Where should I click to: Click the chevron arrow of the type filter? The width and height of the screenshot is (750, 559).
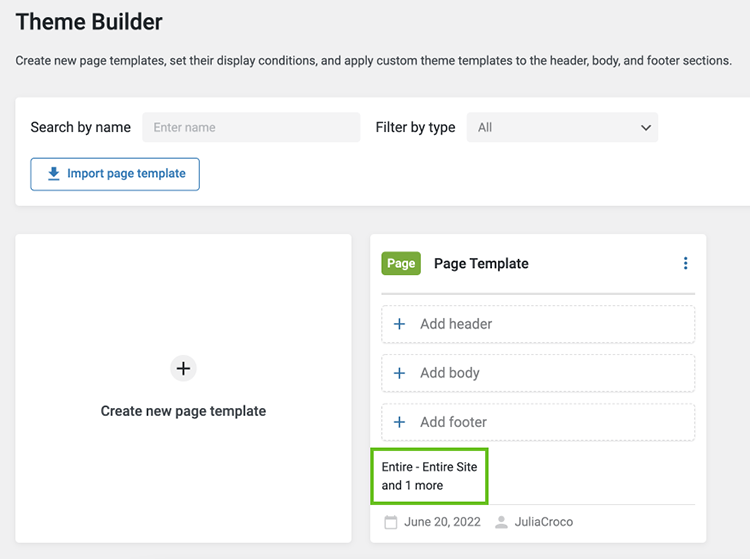pyautogui.click(x=646, y=128)
